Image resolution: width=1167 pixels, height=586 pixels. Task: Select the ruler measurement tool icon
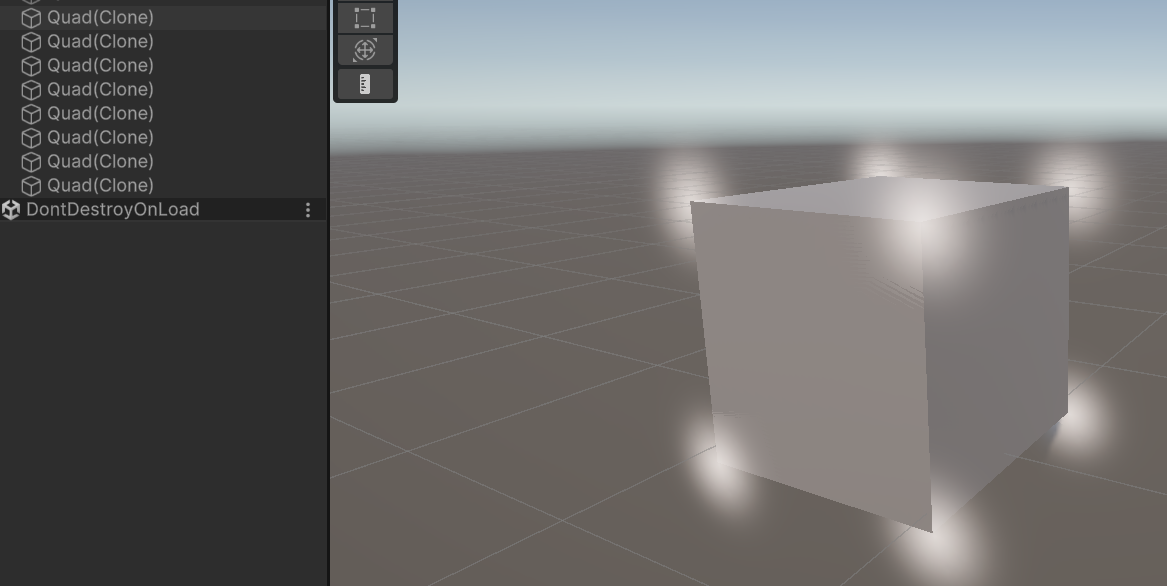(x=365, y=84)
